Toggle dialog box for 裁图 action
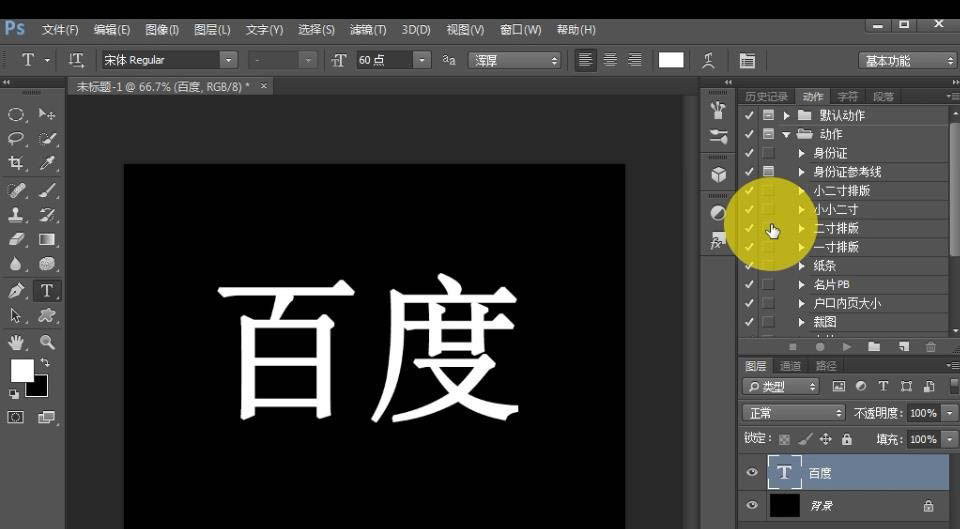Viewport: 960px width, 529px height. point(768,322)
